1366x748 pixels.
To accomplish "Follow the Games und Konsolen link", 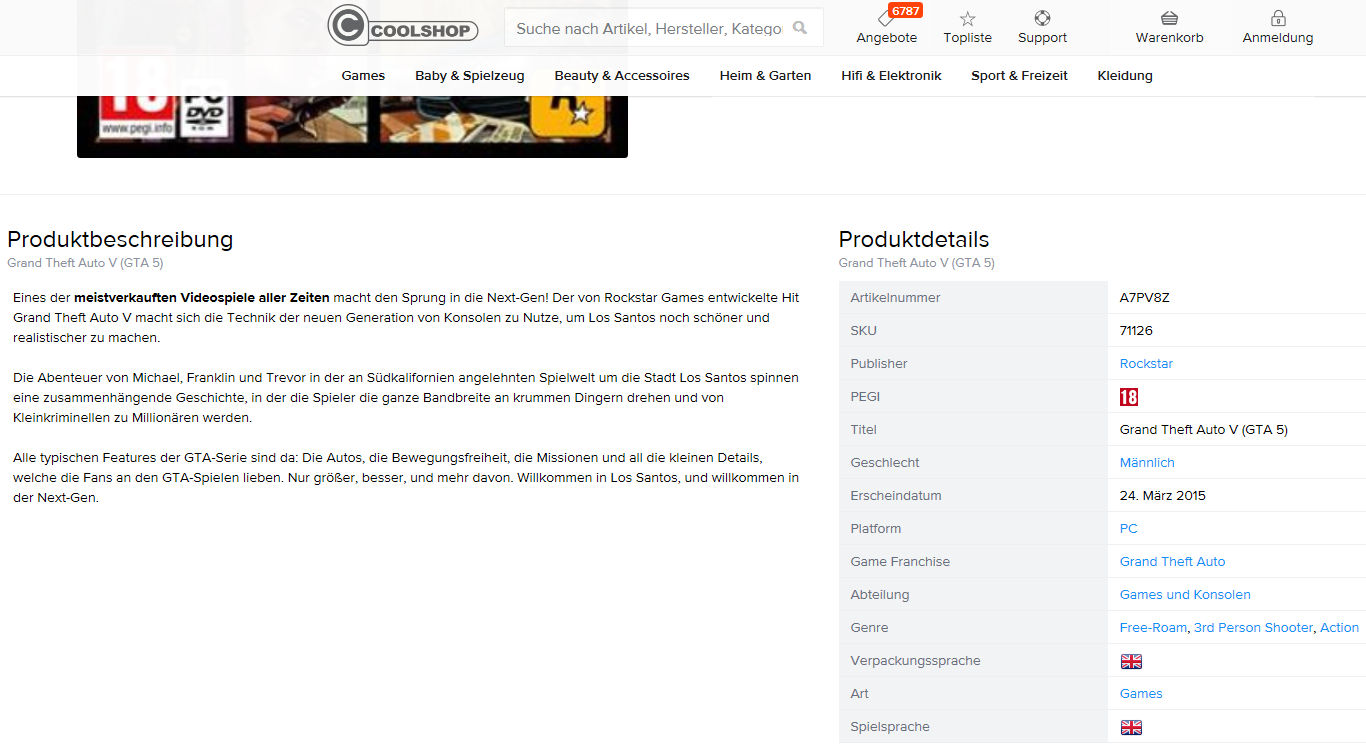I will point(1185,595).
